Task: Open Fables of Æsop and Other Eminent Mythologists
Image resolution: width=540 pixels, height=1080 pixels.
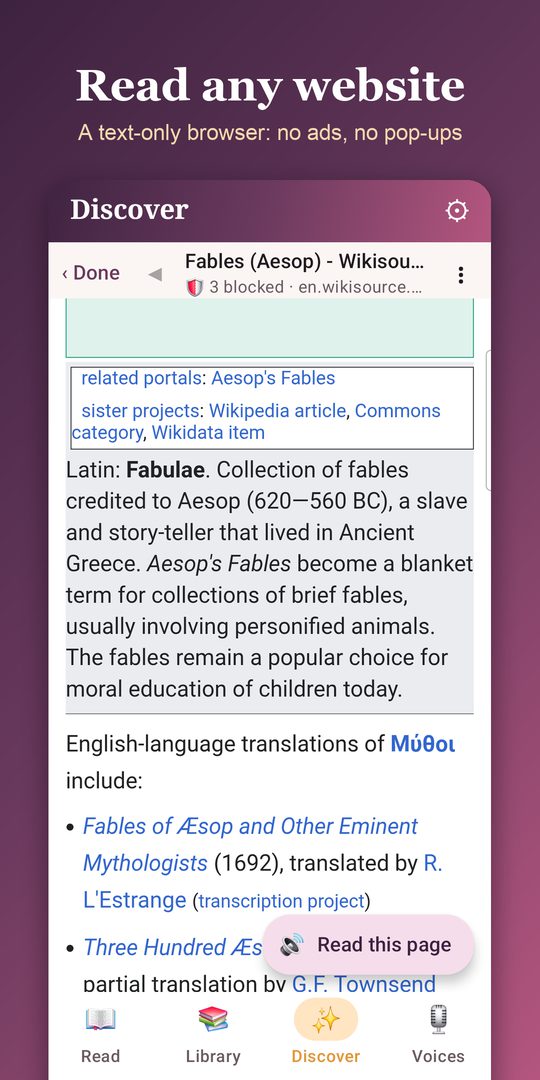Action: click(x=250, y=844)
